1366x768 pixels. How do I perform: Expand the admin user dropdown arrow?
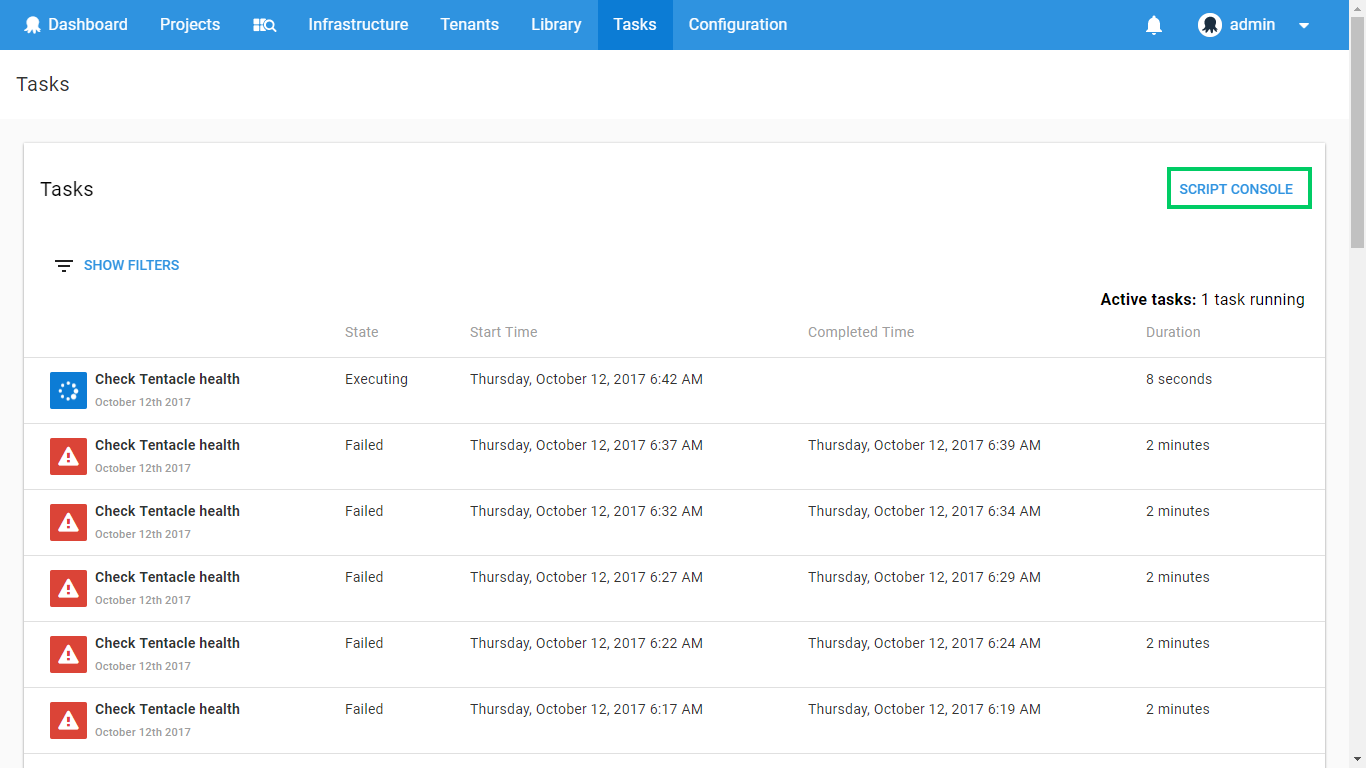click(1304, 26)
